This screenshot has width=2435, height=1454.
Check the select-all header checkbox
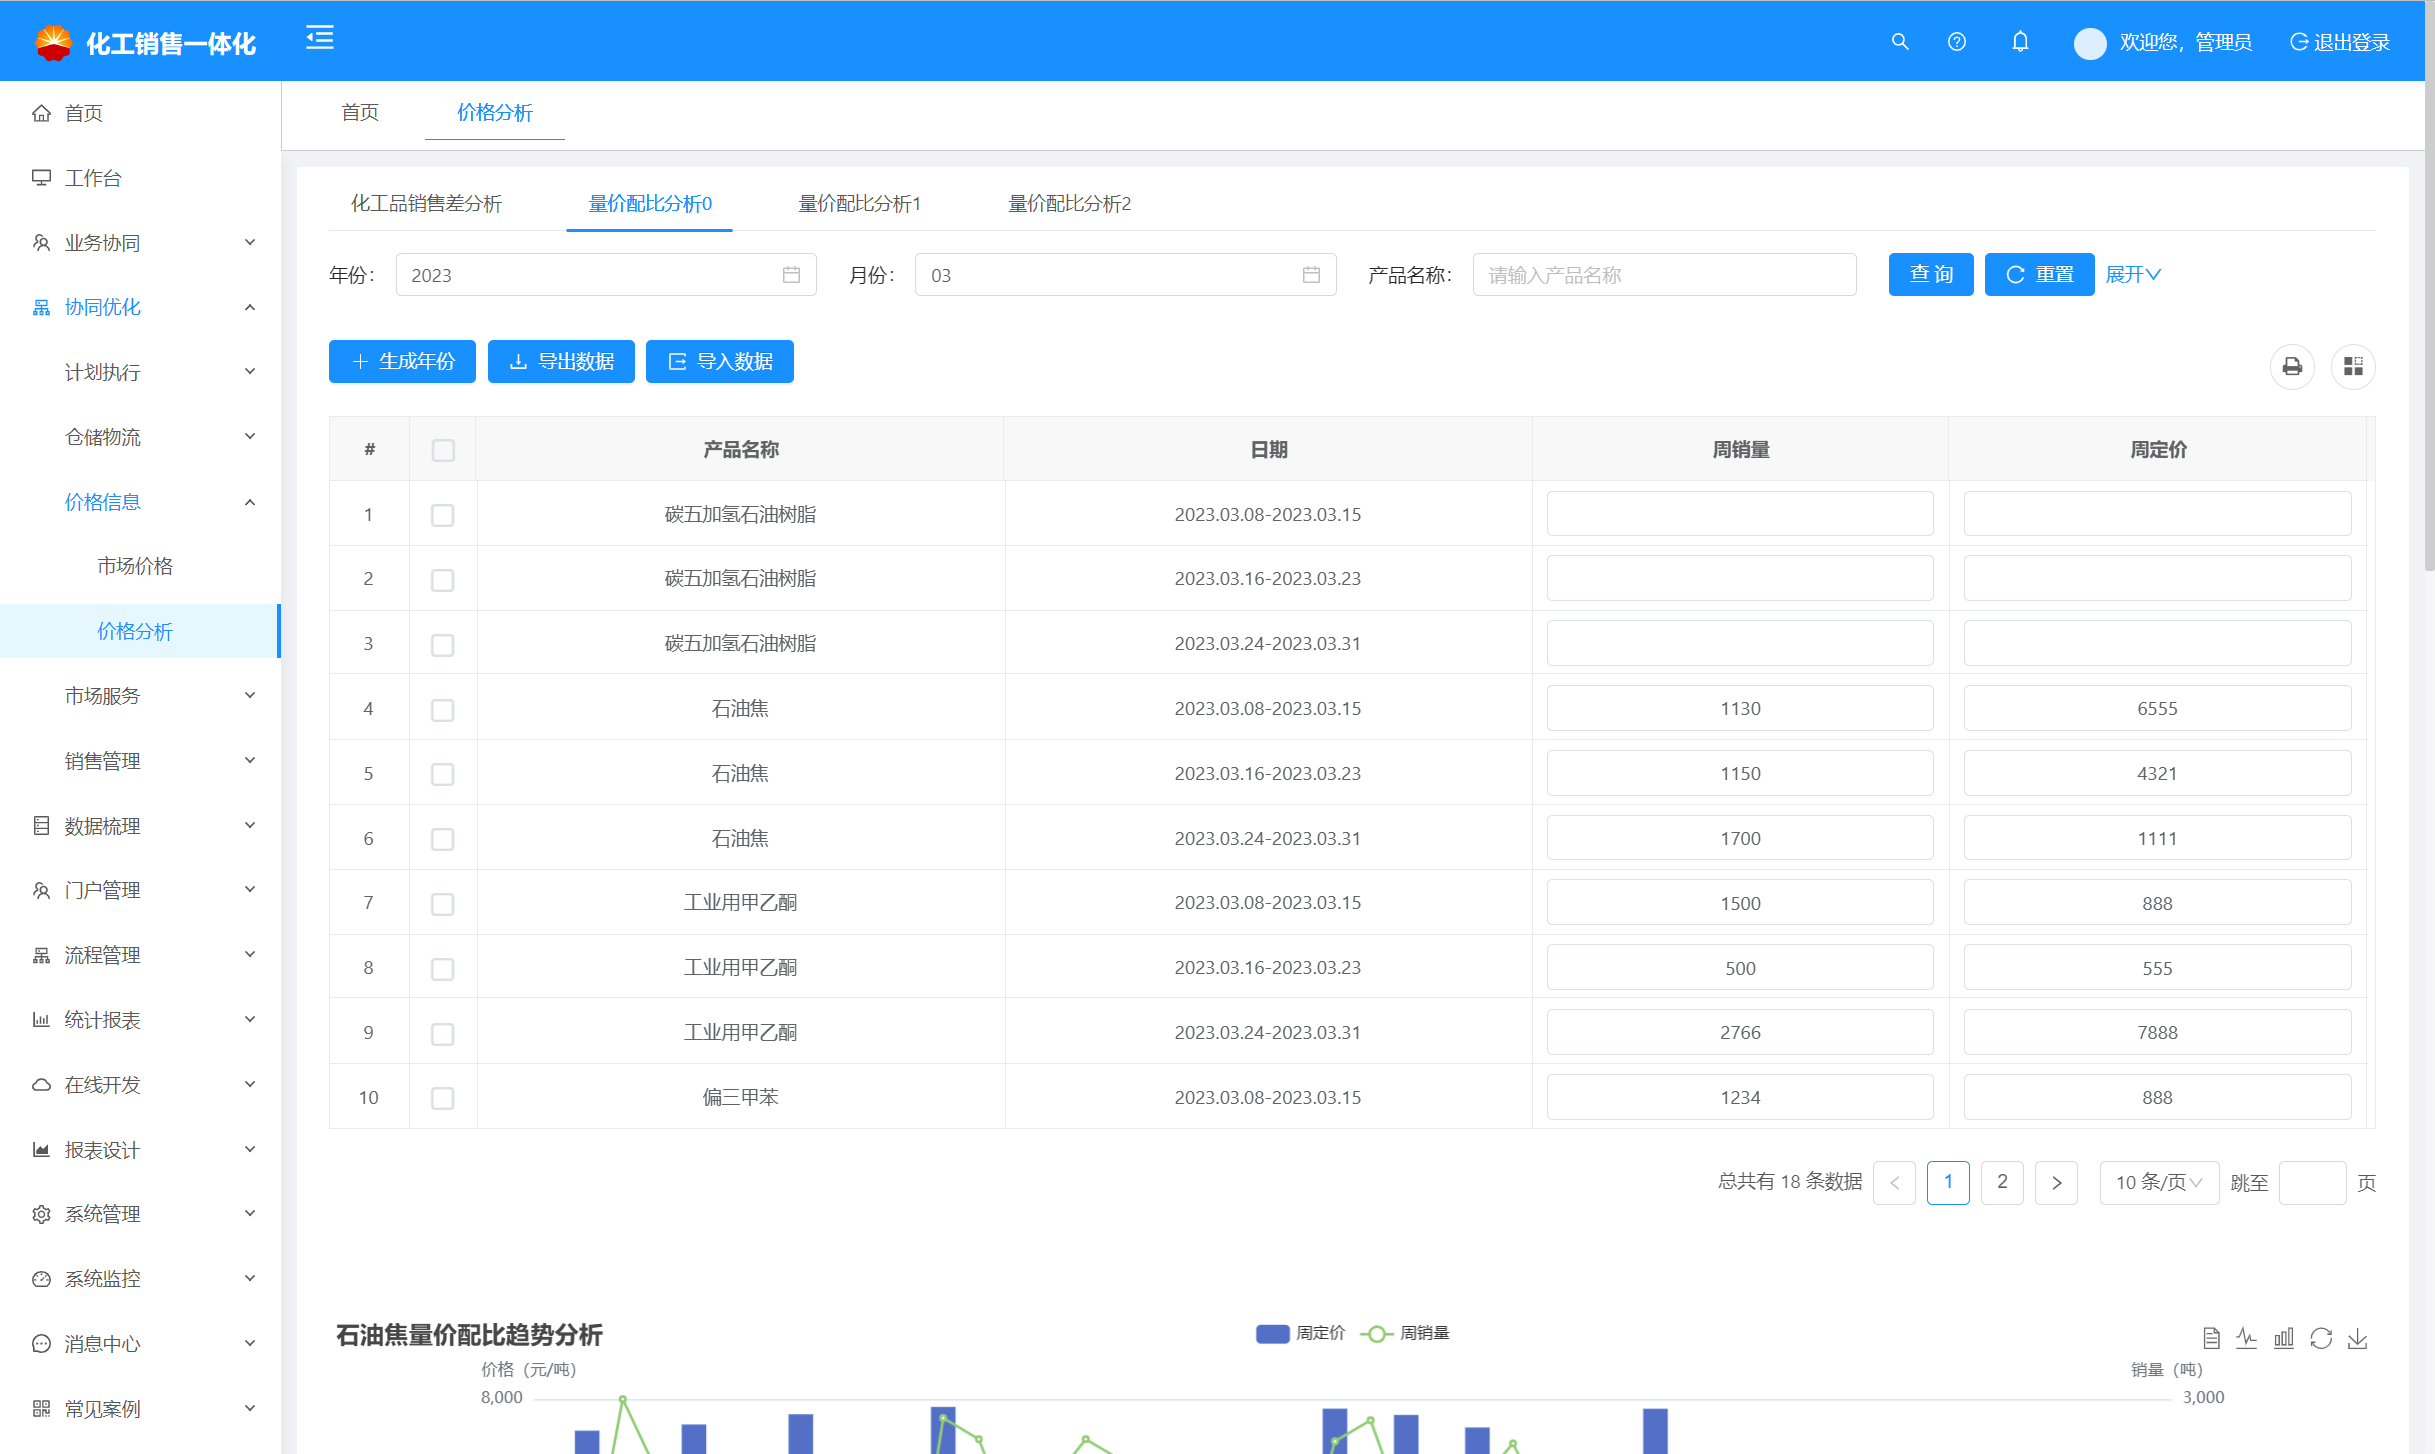(x=443, y=451)
